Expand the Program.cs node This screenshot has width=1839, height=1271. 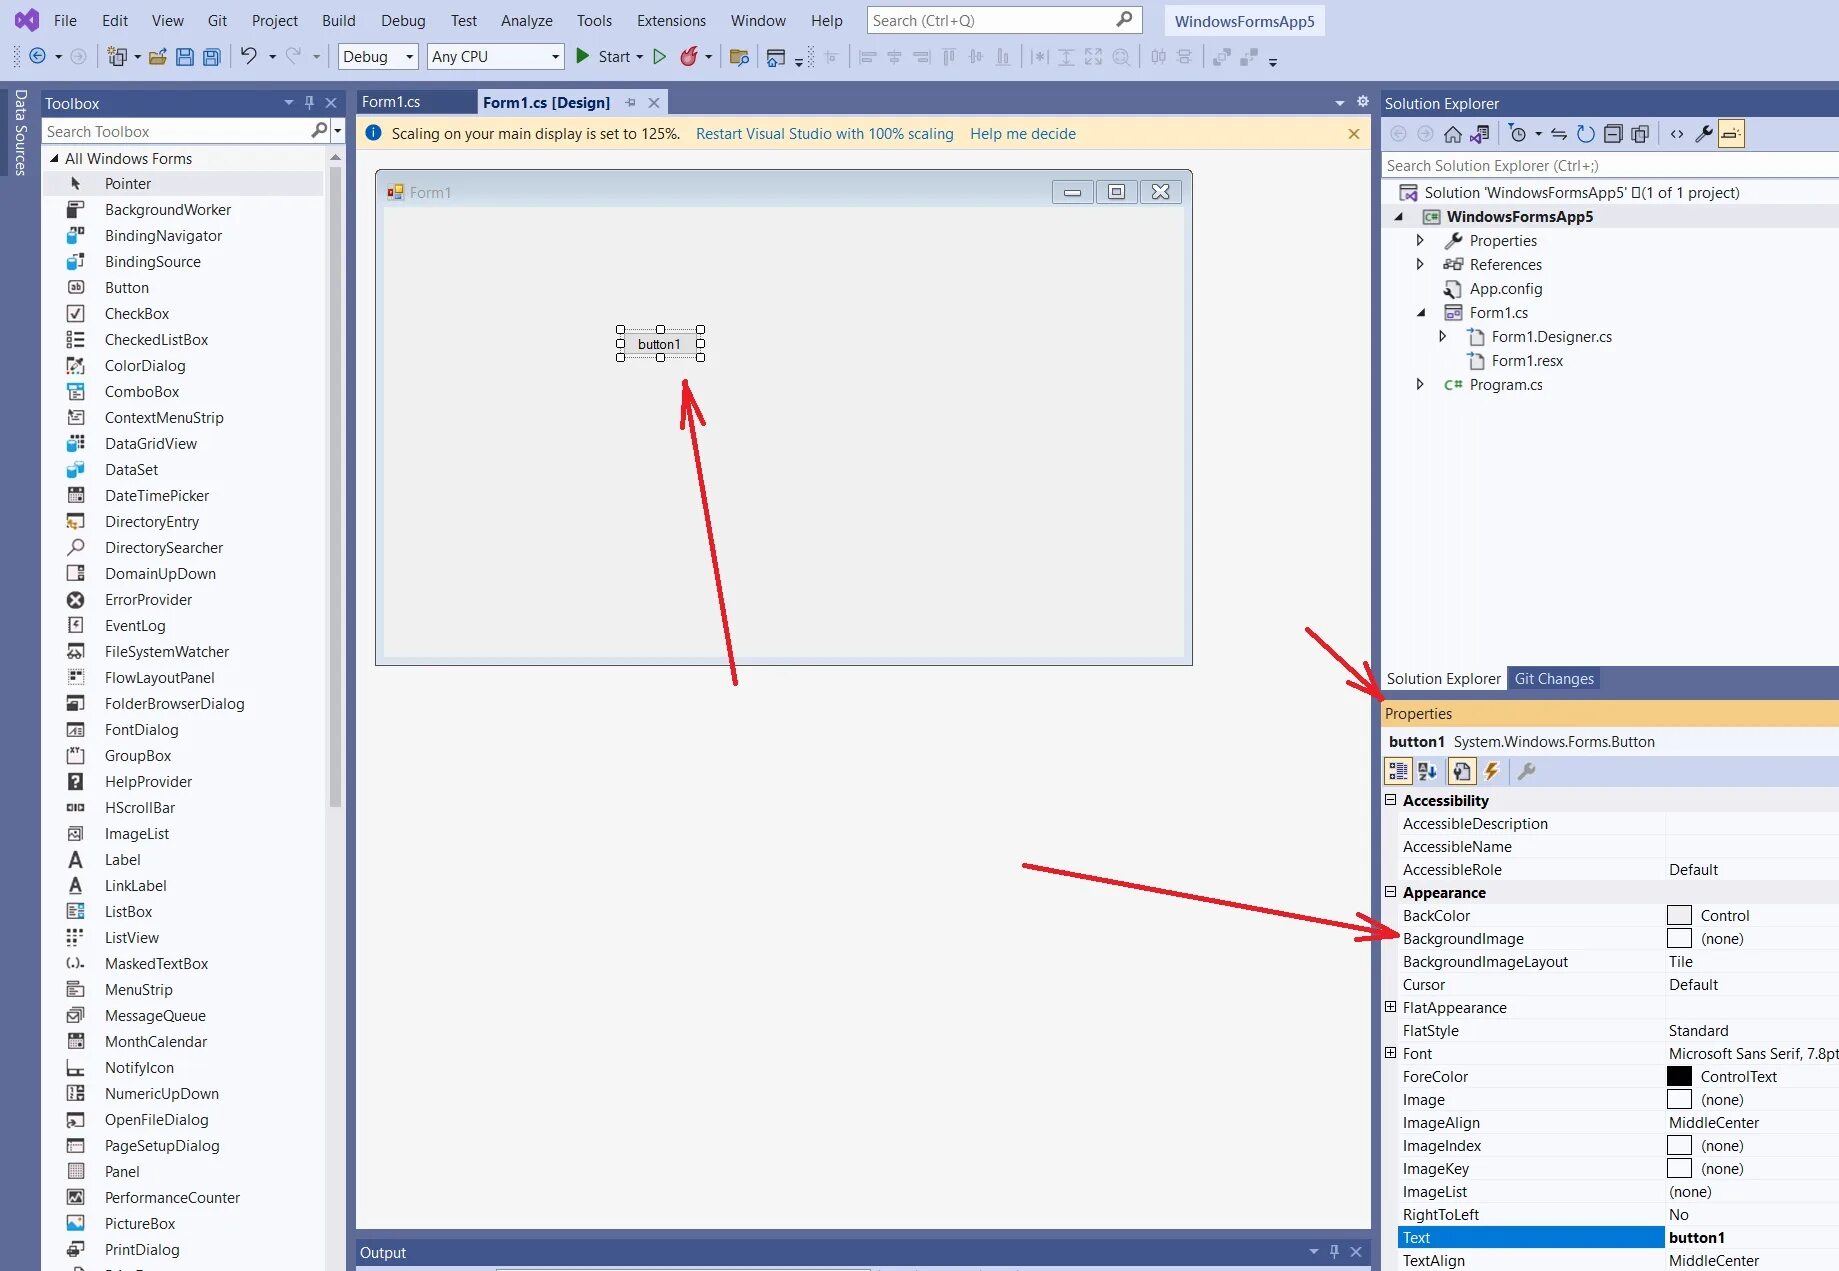(x=1420, y=384)
